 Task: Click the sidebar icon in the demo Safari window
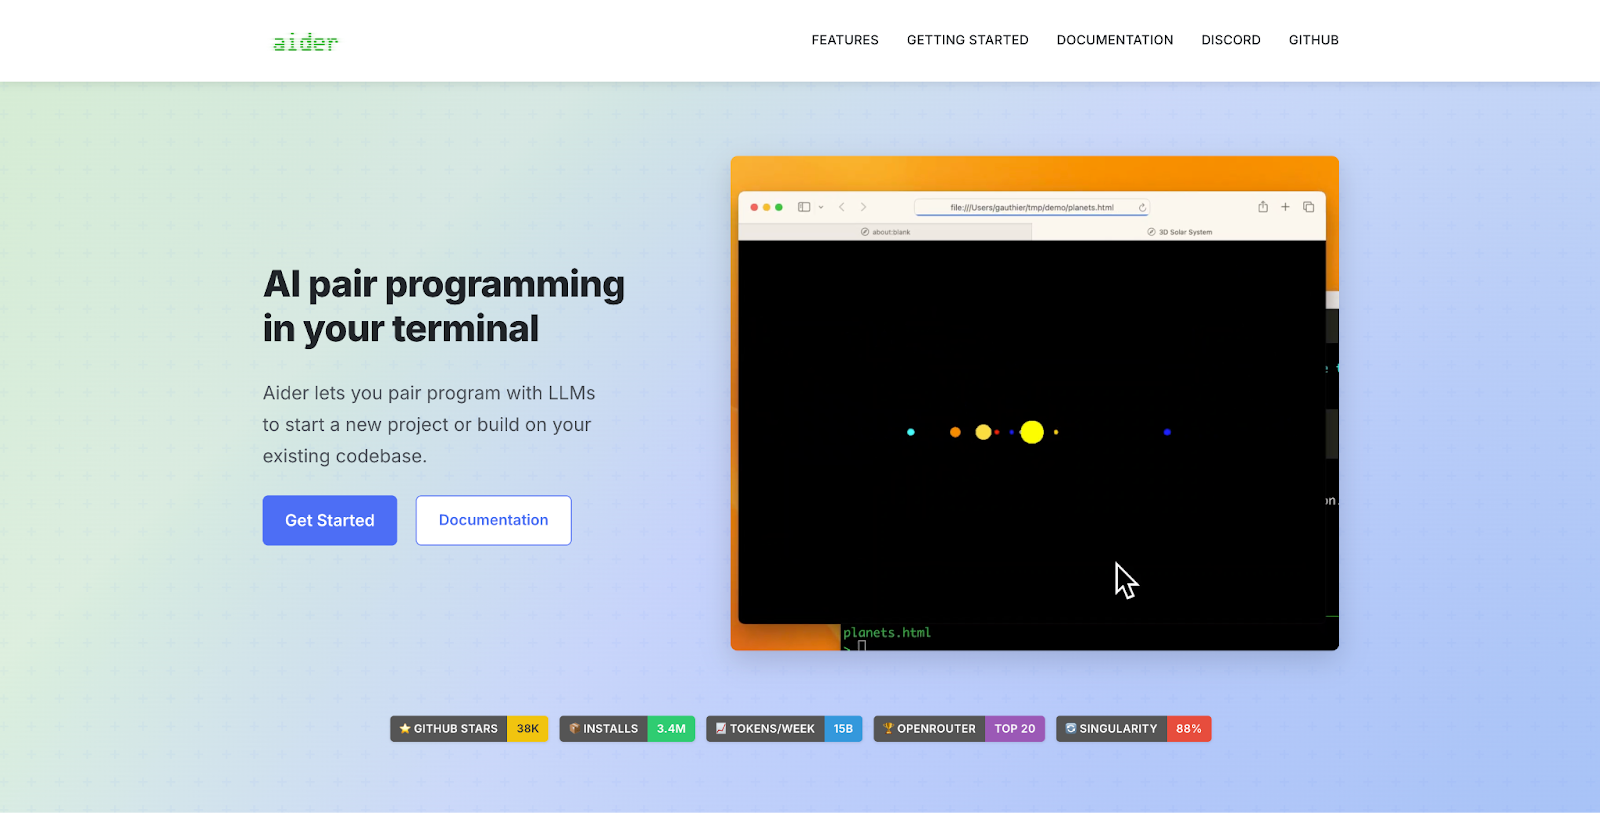point(804,207)
